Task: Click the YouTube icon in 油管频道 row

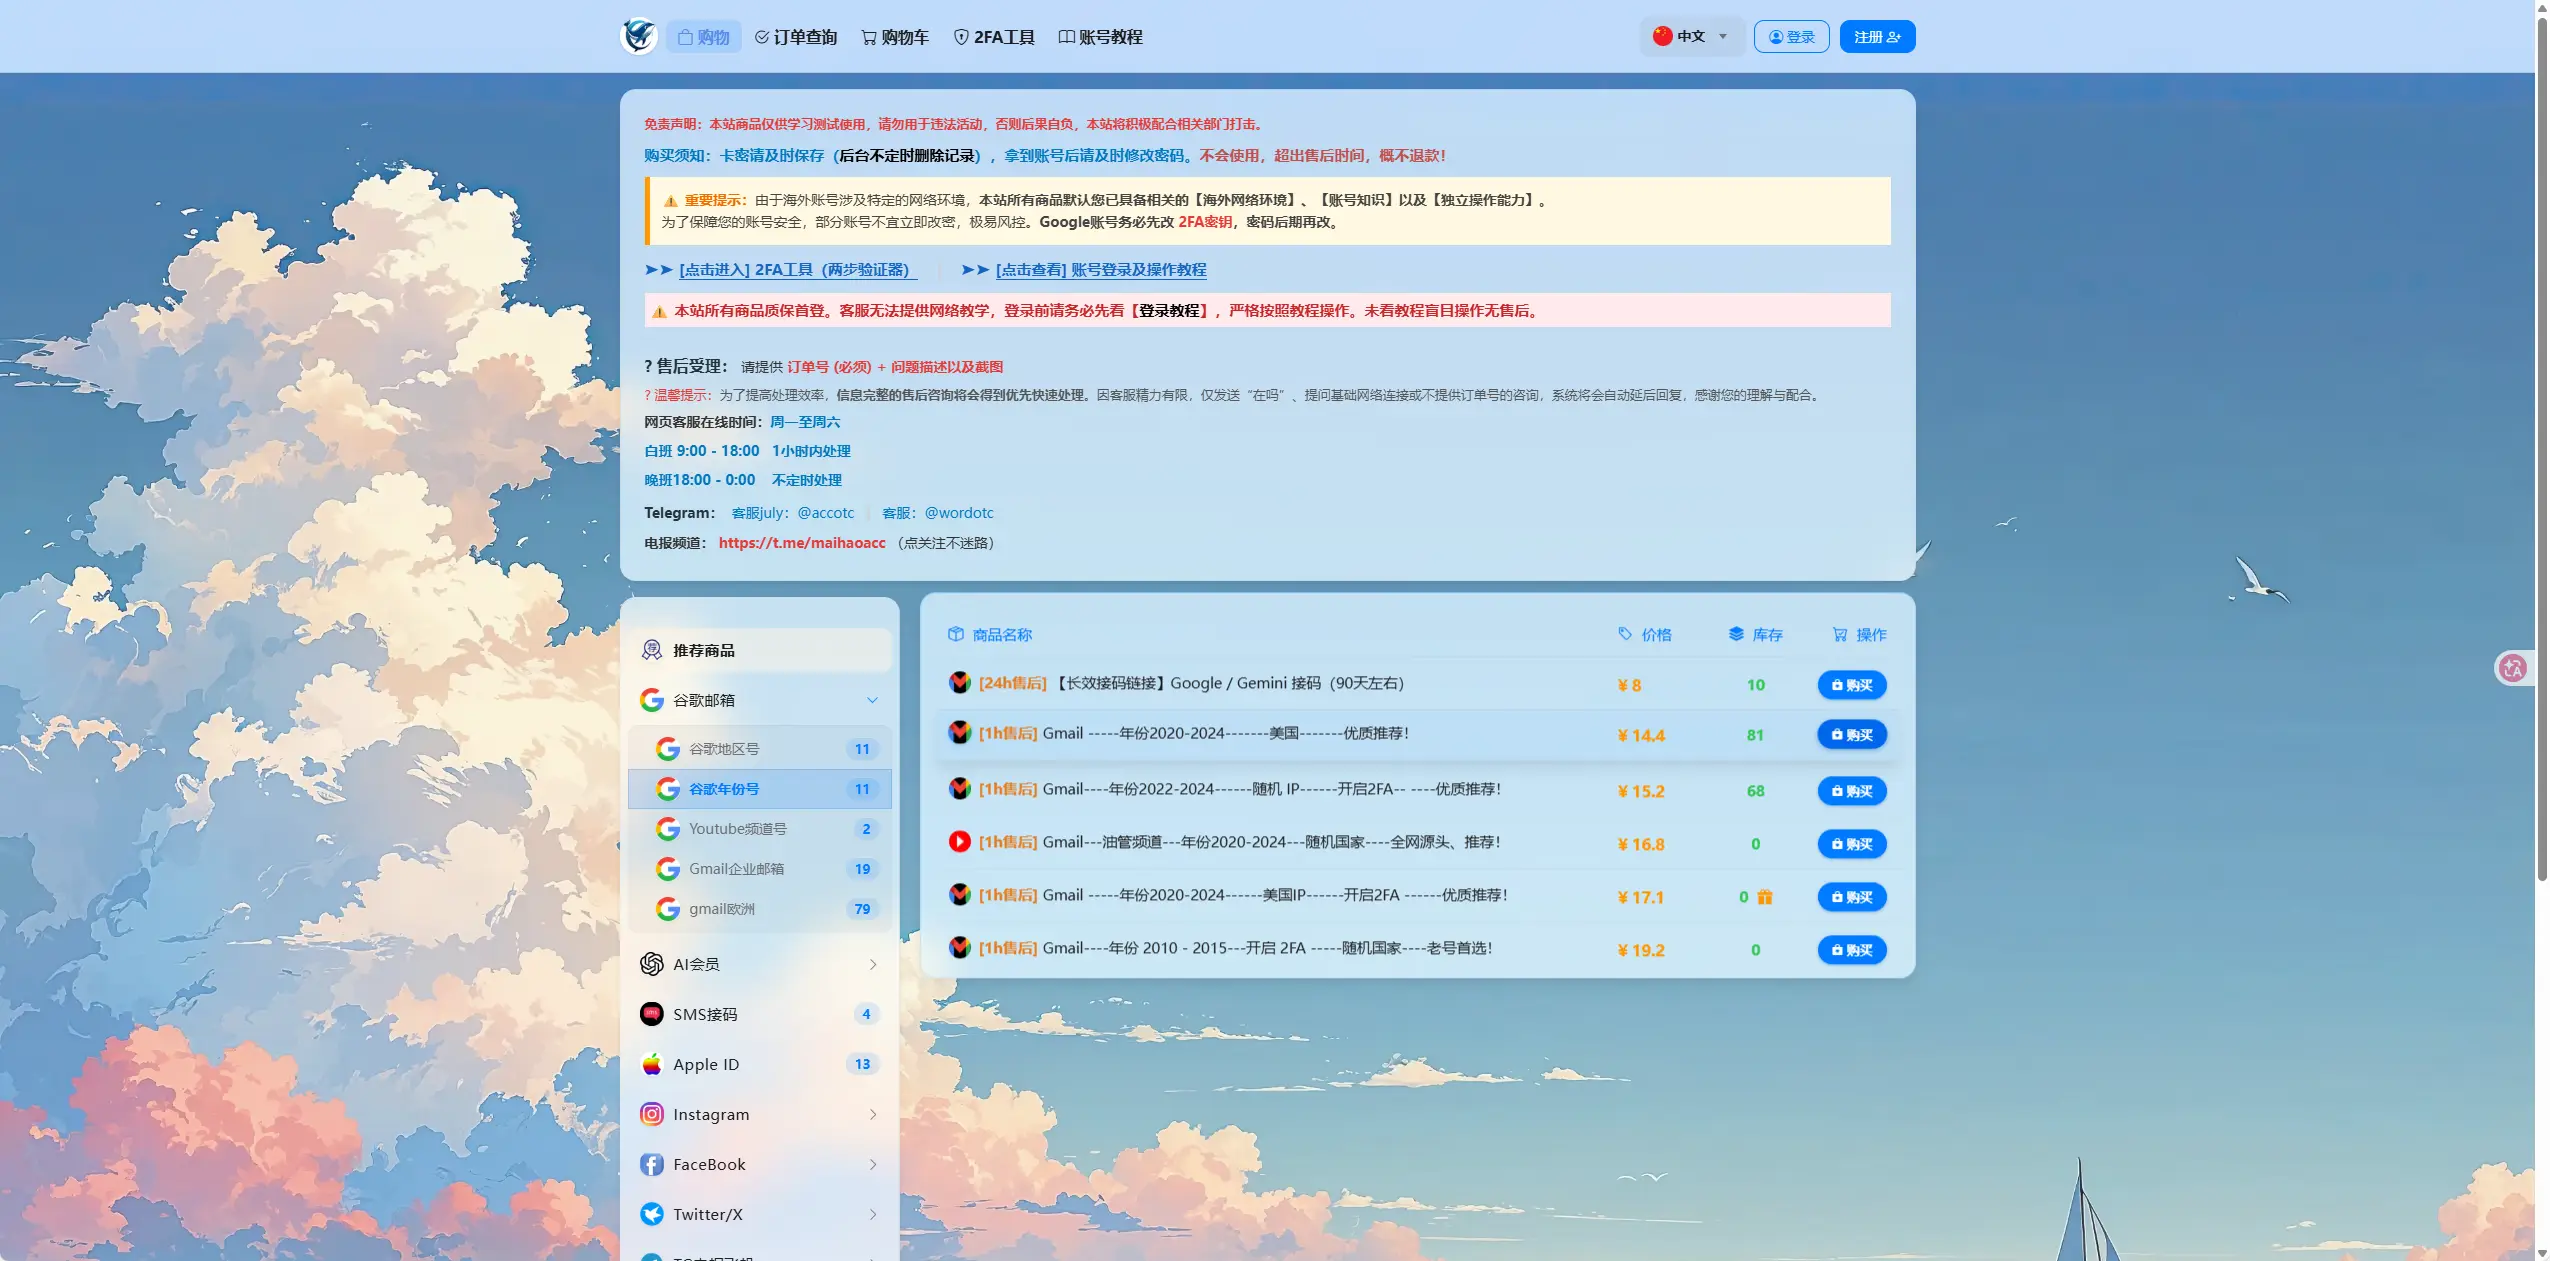Action: point(960,842)
